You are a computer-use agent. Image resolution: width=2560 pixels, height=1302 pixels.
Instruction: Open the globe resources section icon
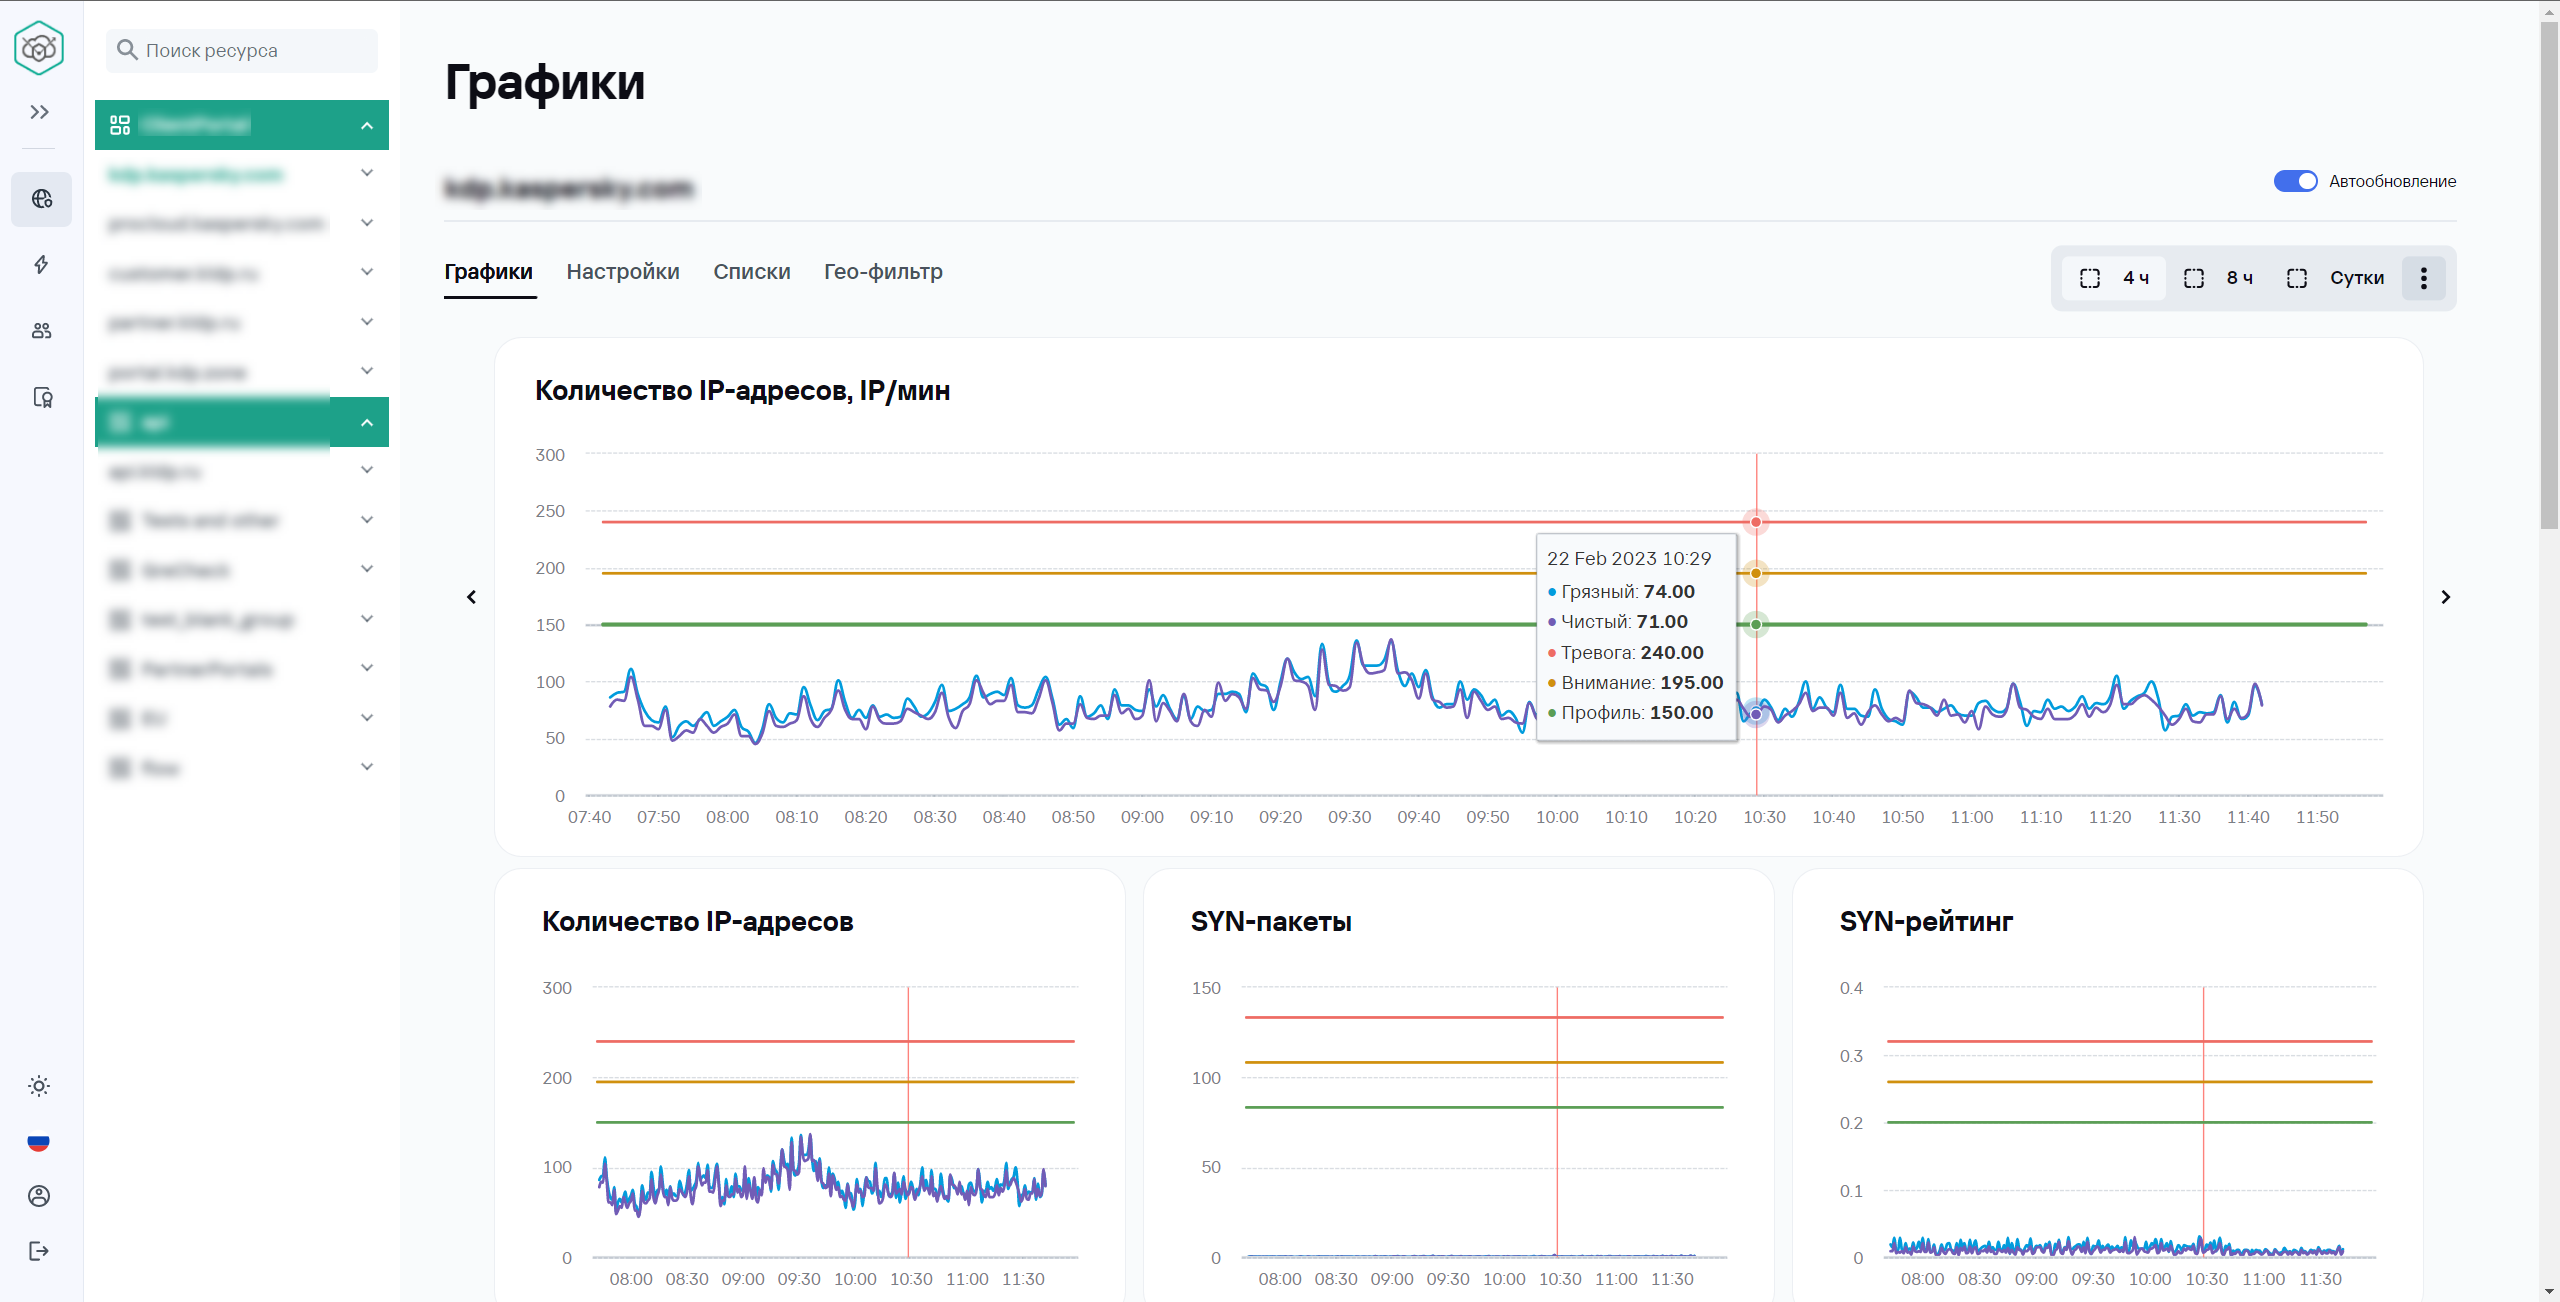coord(42,199)
